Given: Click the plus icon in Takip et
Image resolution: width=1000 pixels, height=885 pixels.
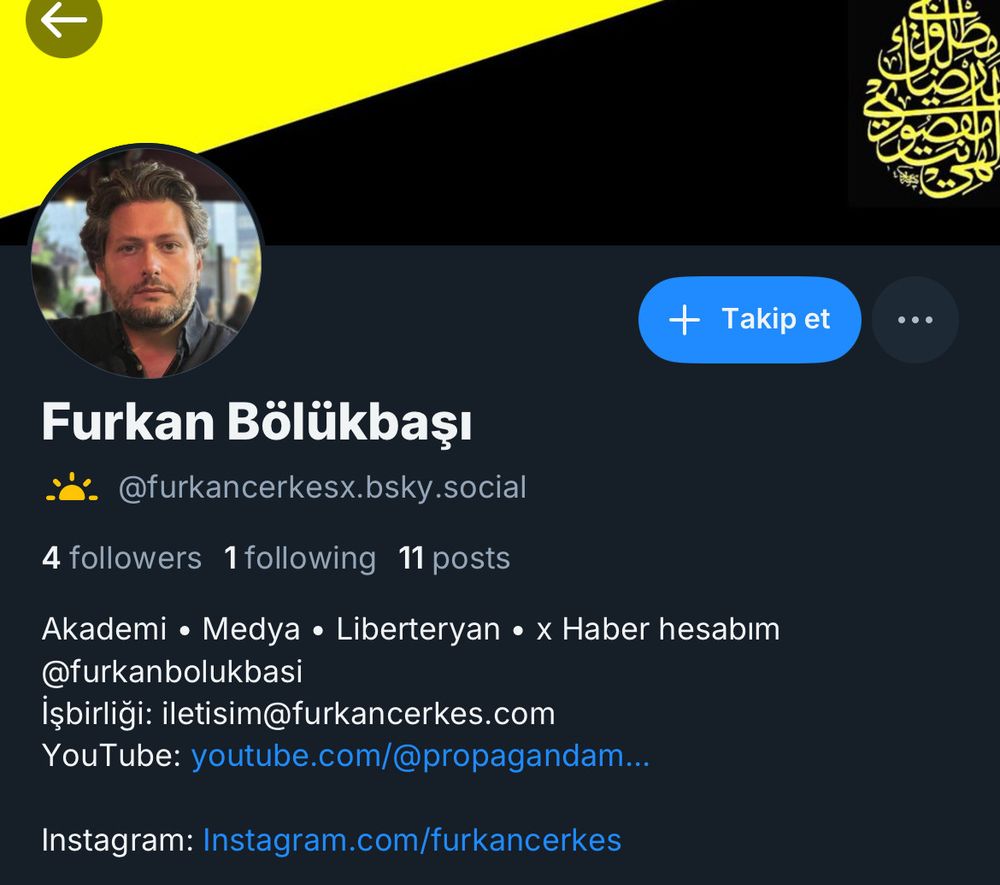Looking at the screenshot, I should tap(684, 319).
